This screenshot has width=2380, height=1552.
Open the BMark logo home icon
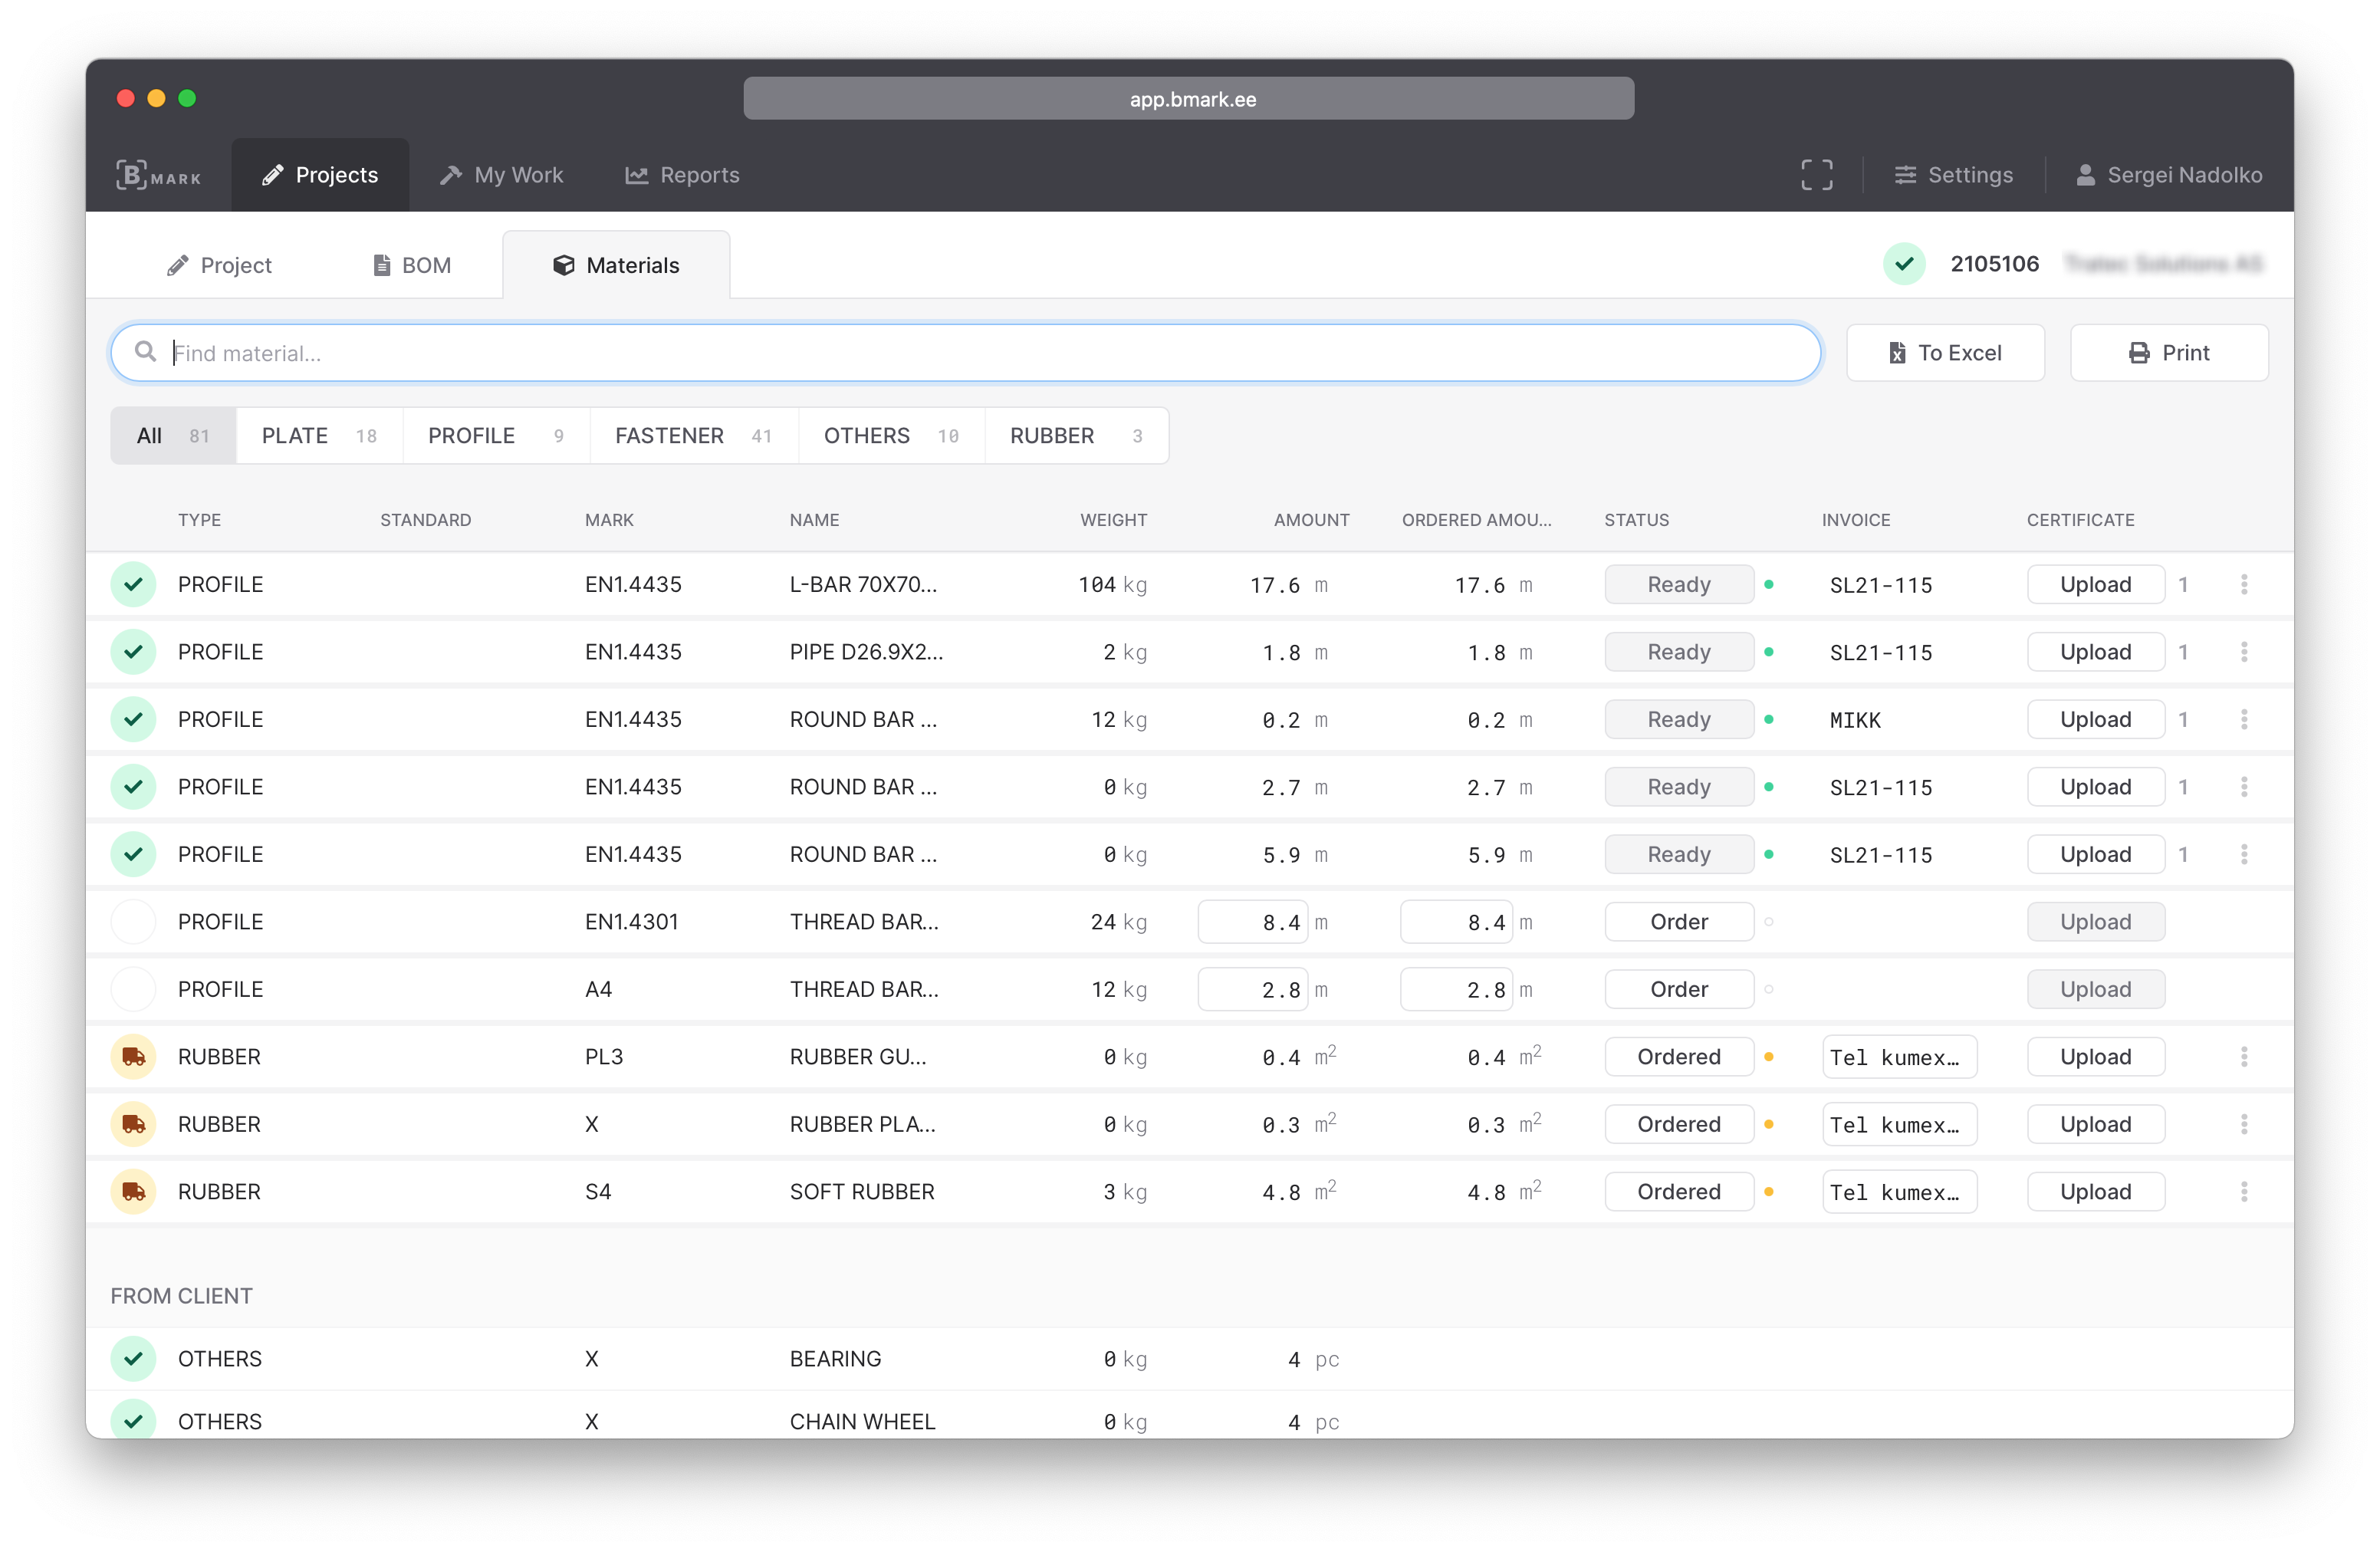coord(159,174)
